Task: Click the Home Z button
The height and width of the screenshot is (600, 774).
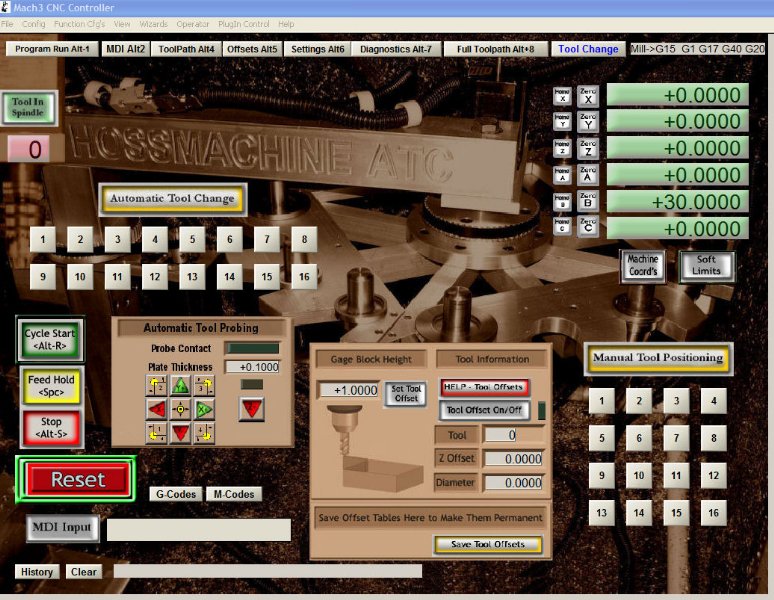Action: (x=562, y=148)
